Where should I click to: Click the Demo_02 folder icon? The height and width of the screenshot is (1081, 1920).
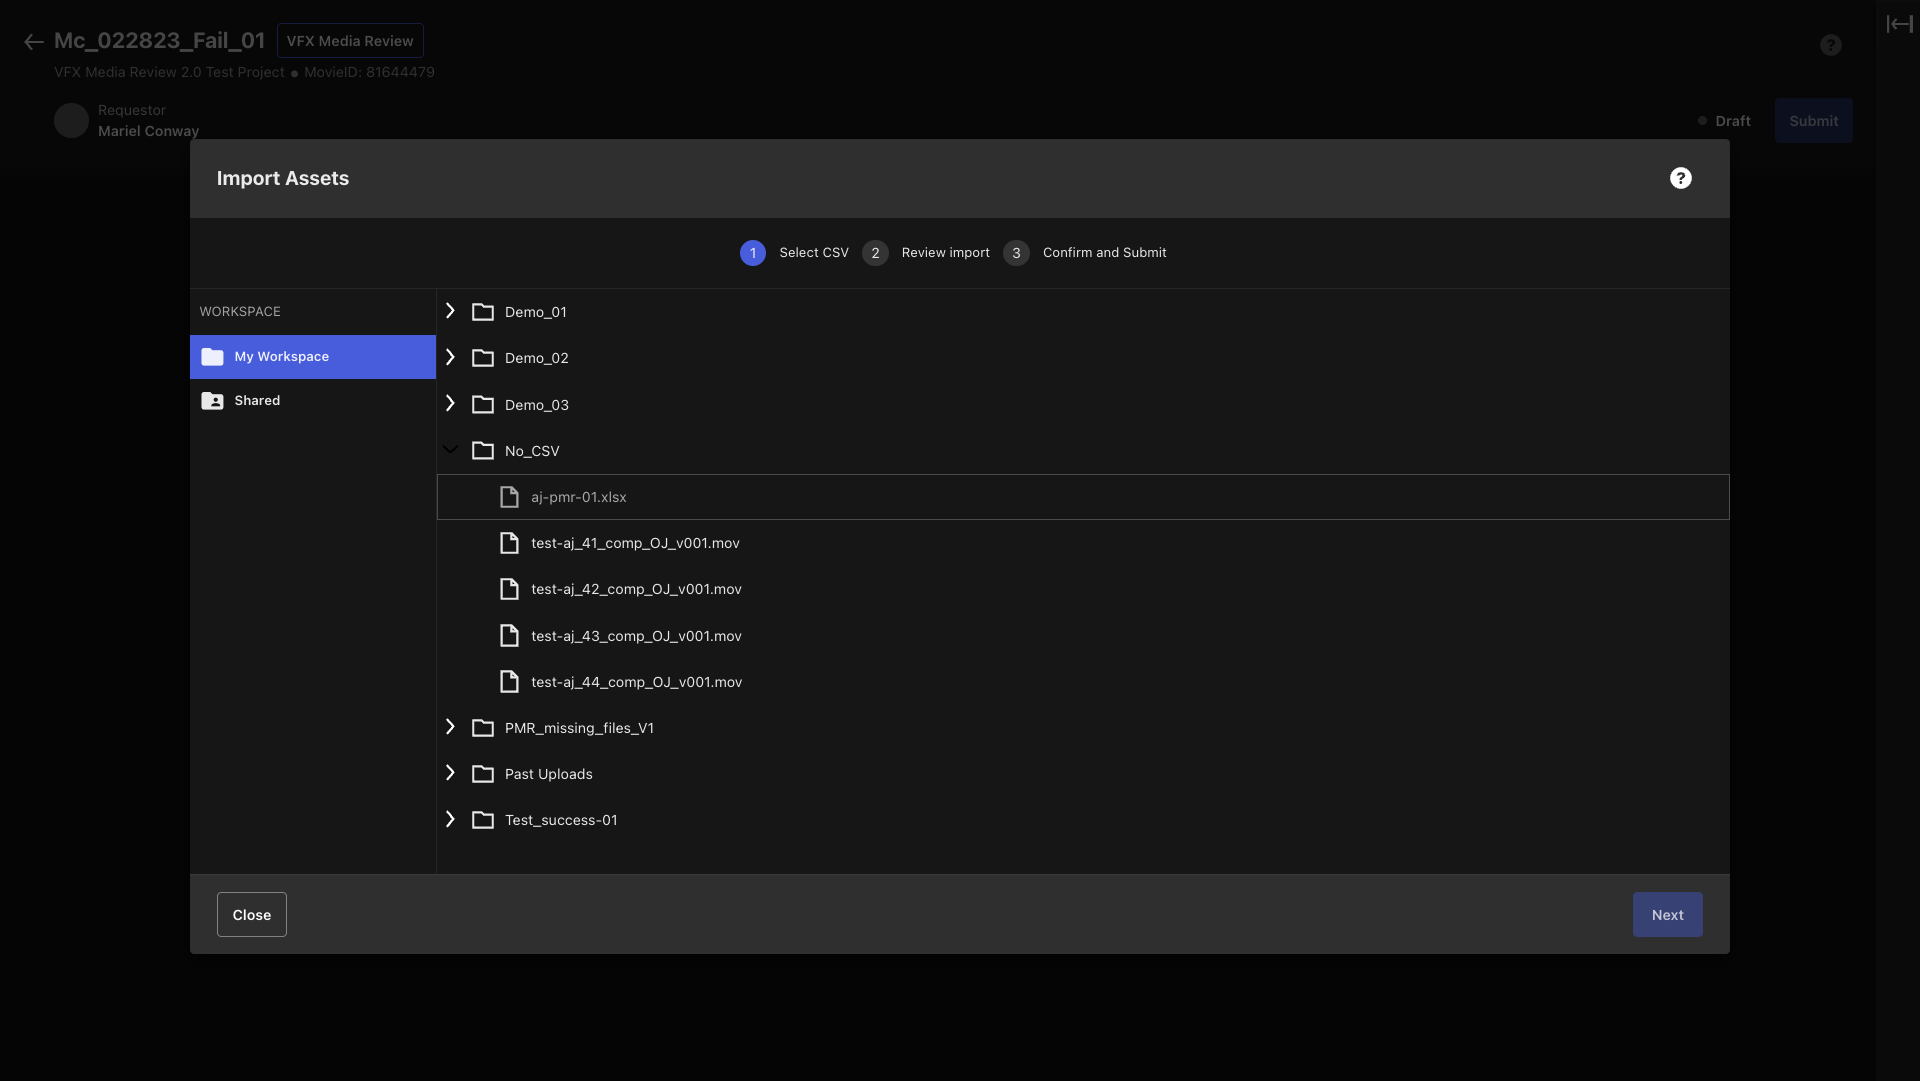483,358
